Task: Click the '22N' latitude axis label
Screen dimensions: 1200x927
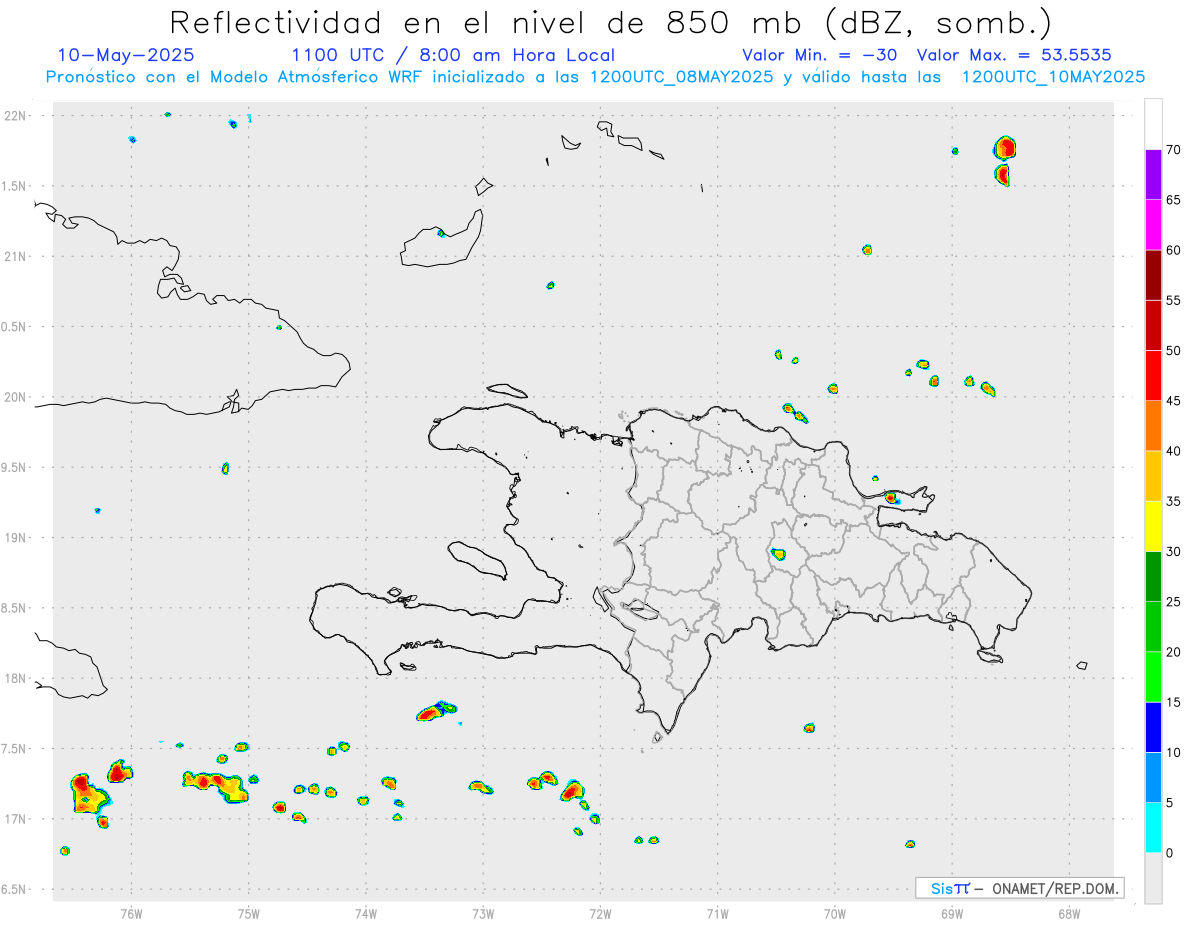Action: click(15, 116)
